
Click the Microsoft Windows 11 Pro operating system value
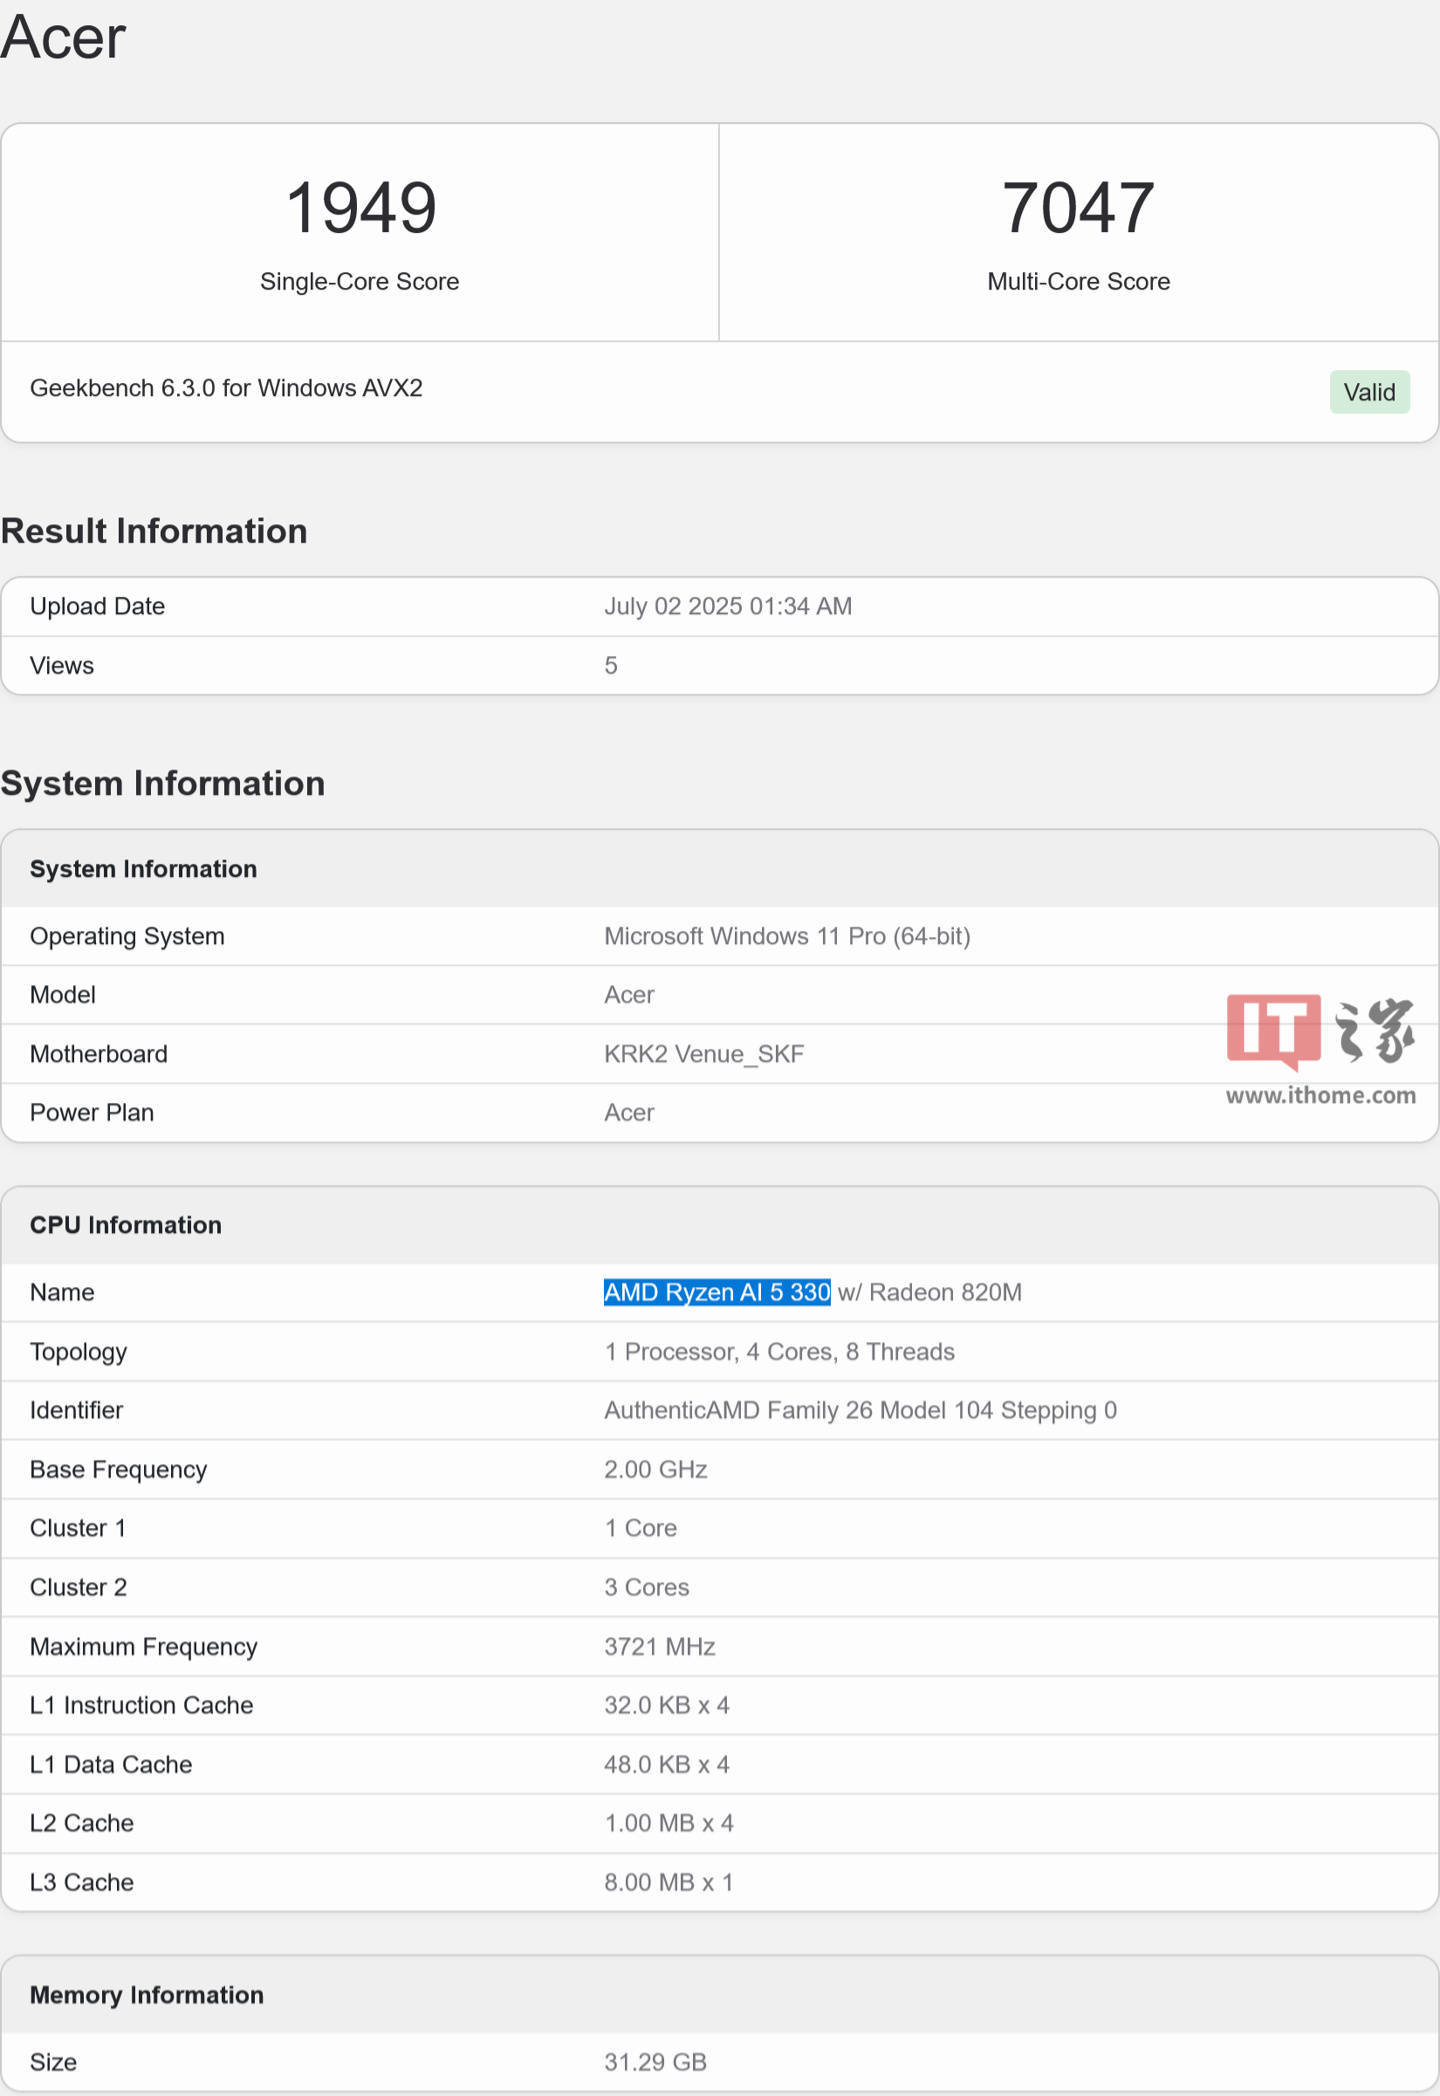[787, 936]
